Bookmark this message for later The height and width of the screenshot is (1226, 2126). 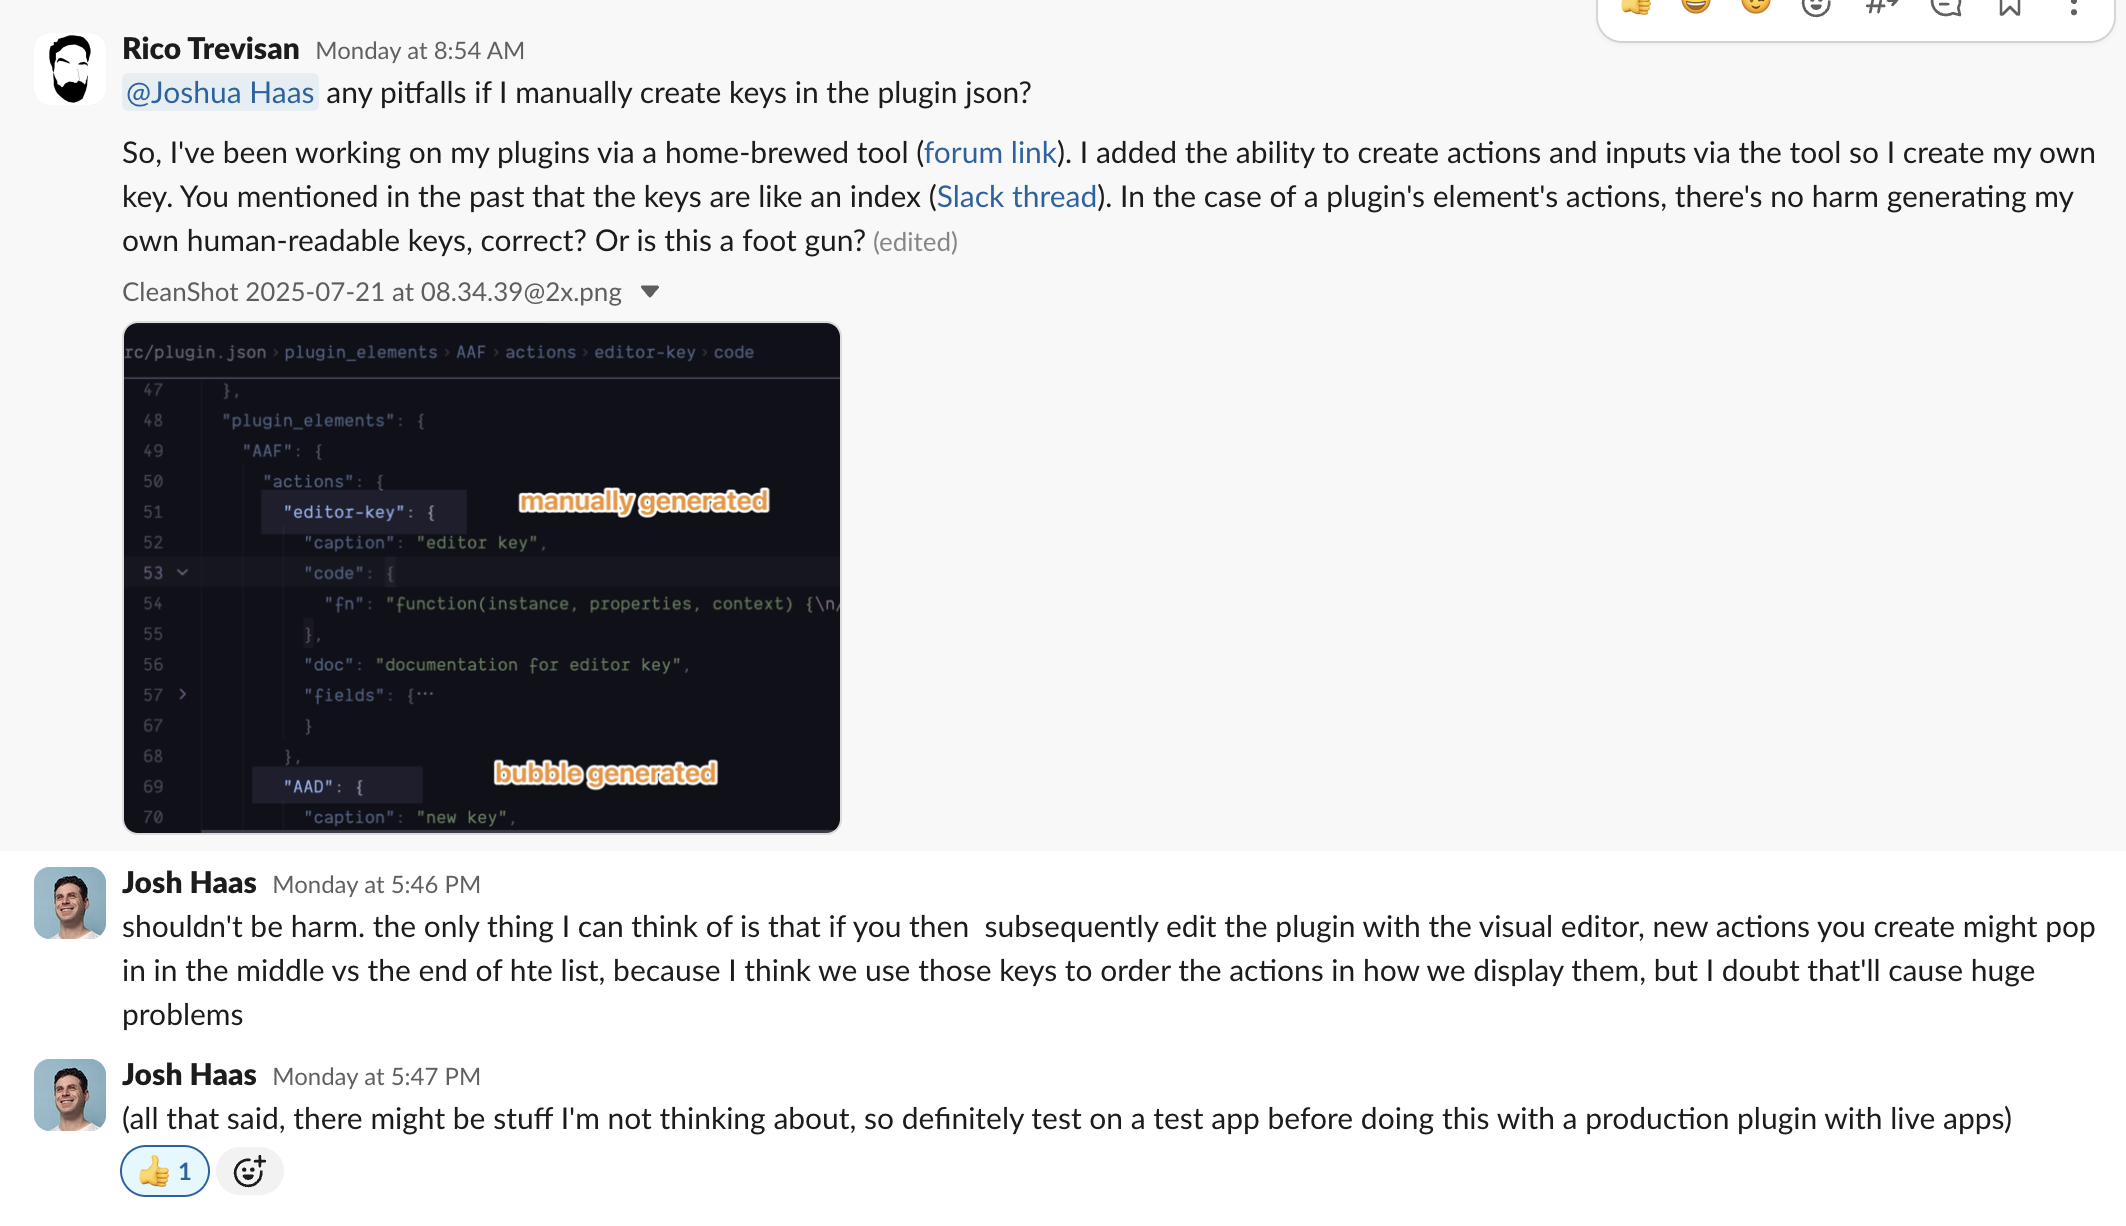tap(2010, 8)
